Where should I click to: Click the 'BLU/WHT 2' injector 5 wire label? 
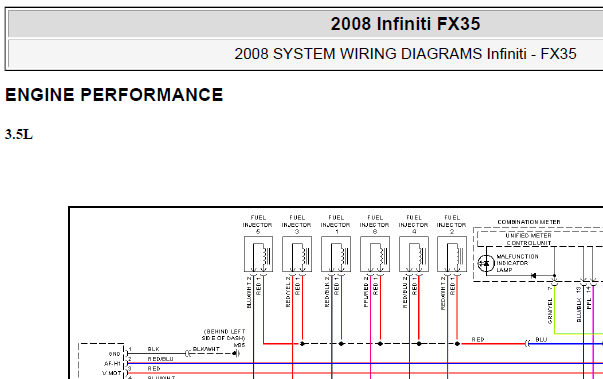[249, 292]
